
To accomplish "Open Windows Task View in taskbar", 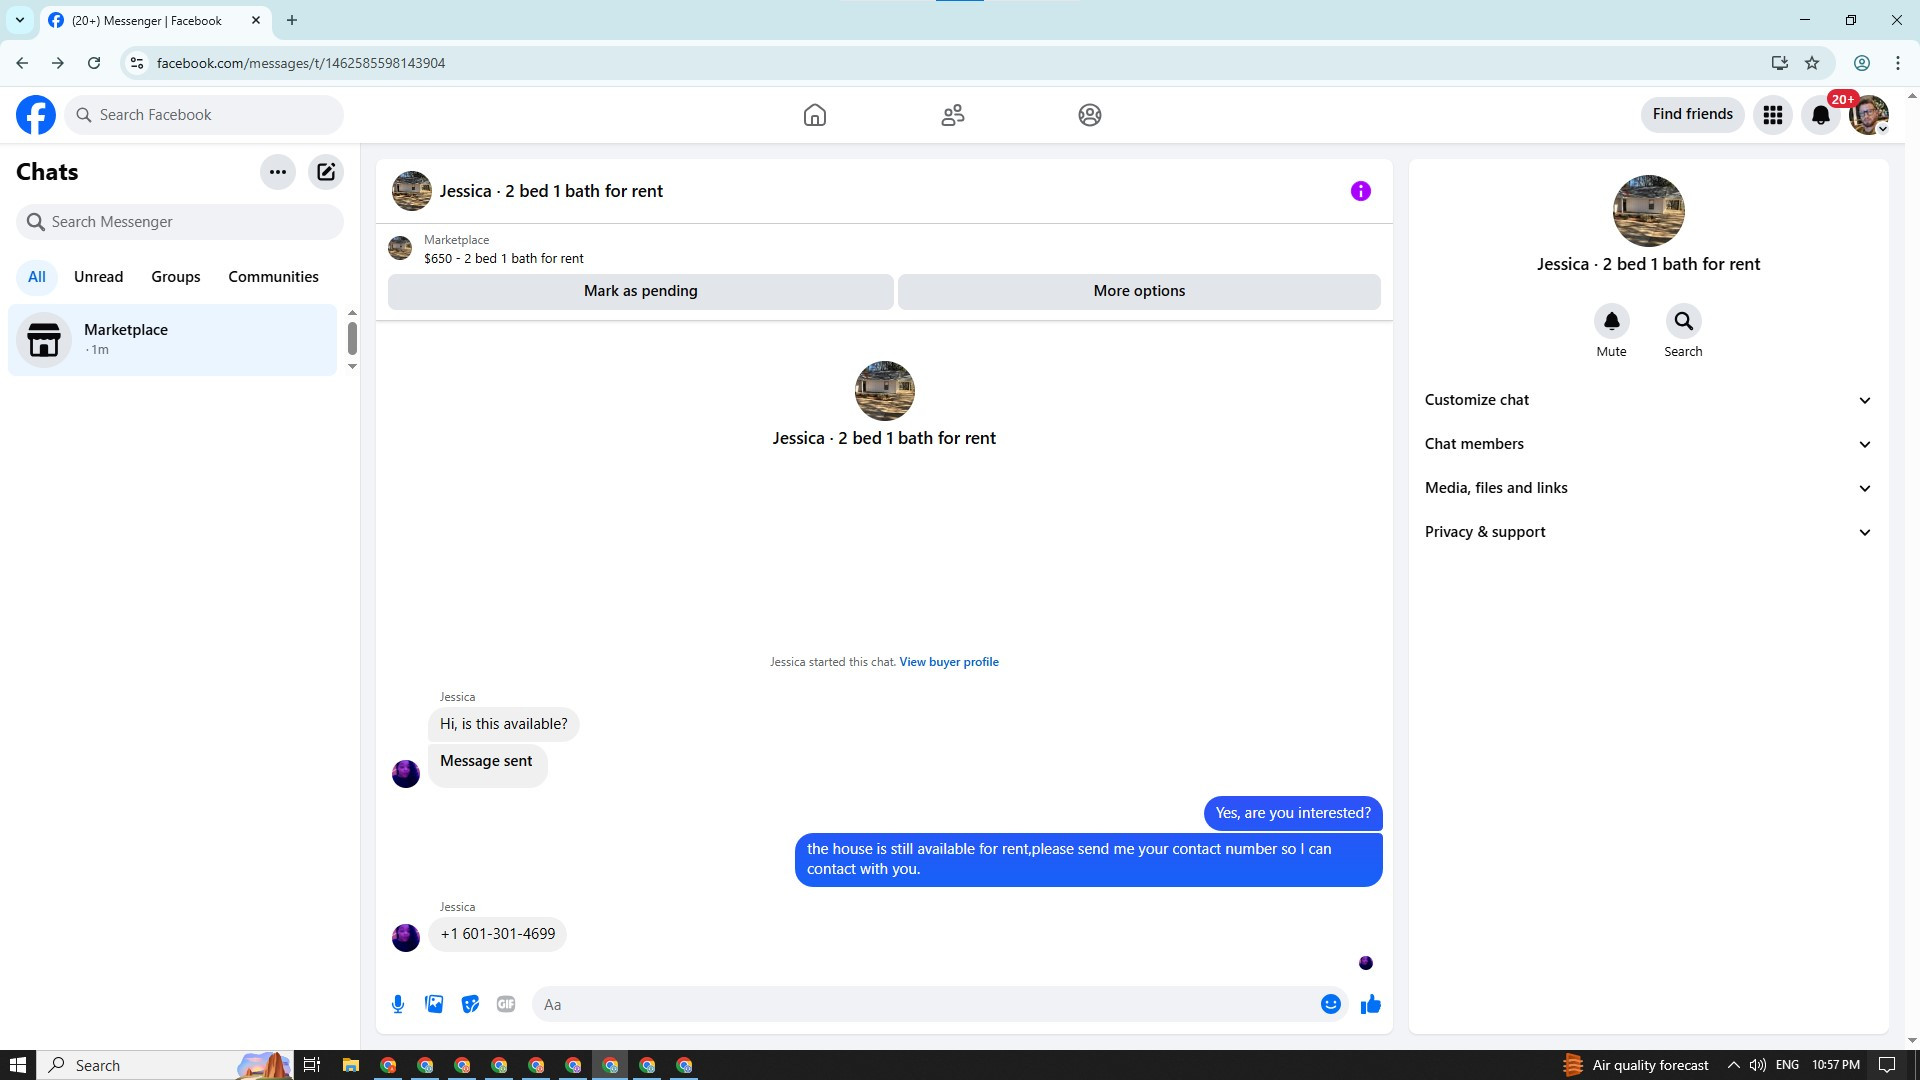I will (312, 1065).
